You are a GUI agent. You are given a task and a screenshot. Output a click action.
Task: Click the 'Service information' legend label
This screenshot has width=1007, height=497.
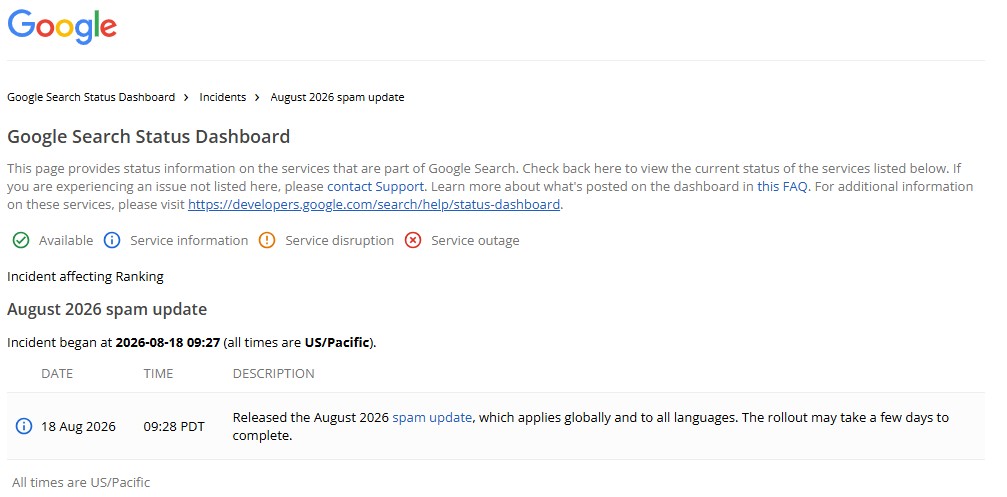tap(189, 241)
